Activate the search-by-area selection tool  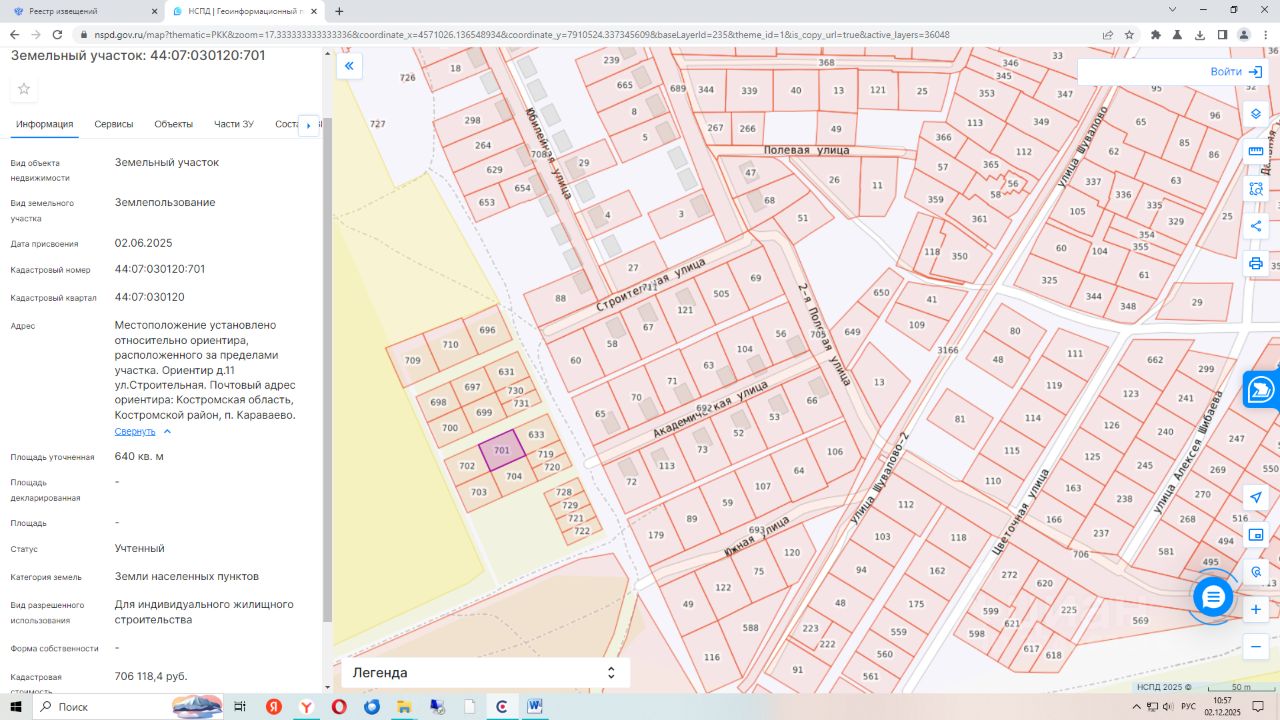click(1256, 189)
